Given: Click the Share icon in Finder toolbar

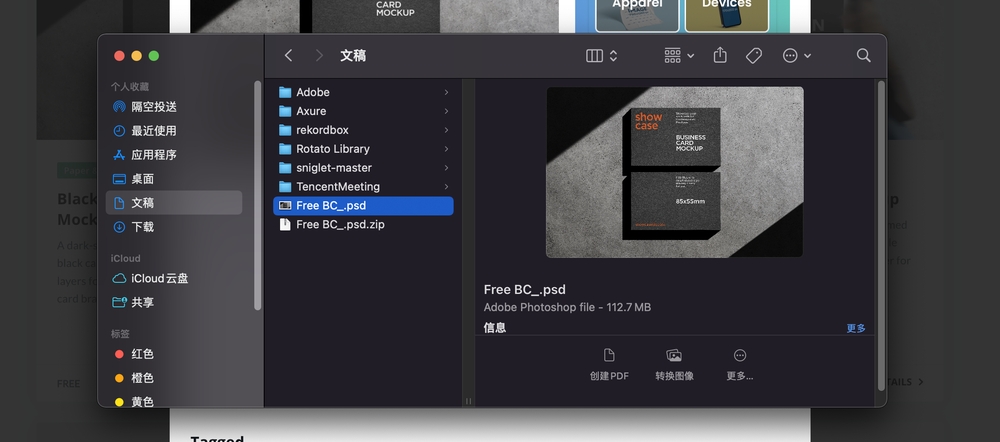Looking at the screenshot, I should [x=720, y=56].
